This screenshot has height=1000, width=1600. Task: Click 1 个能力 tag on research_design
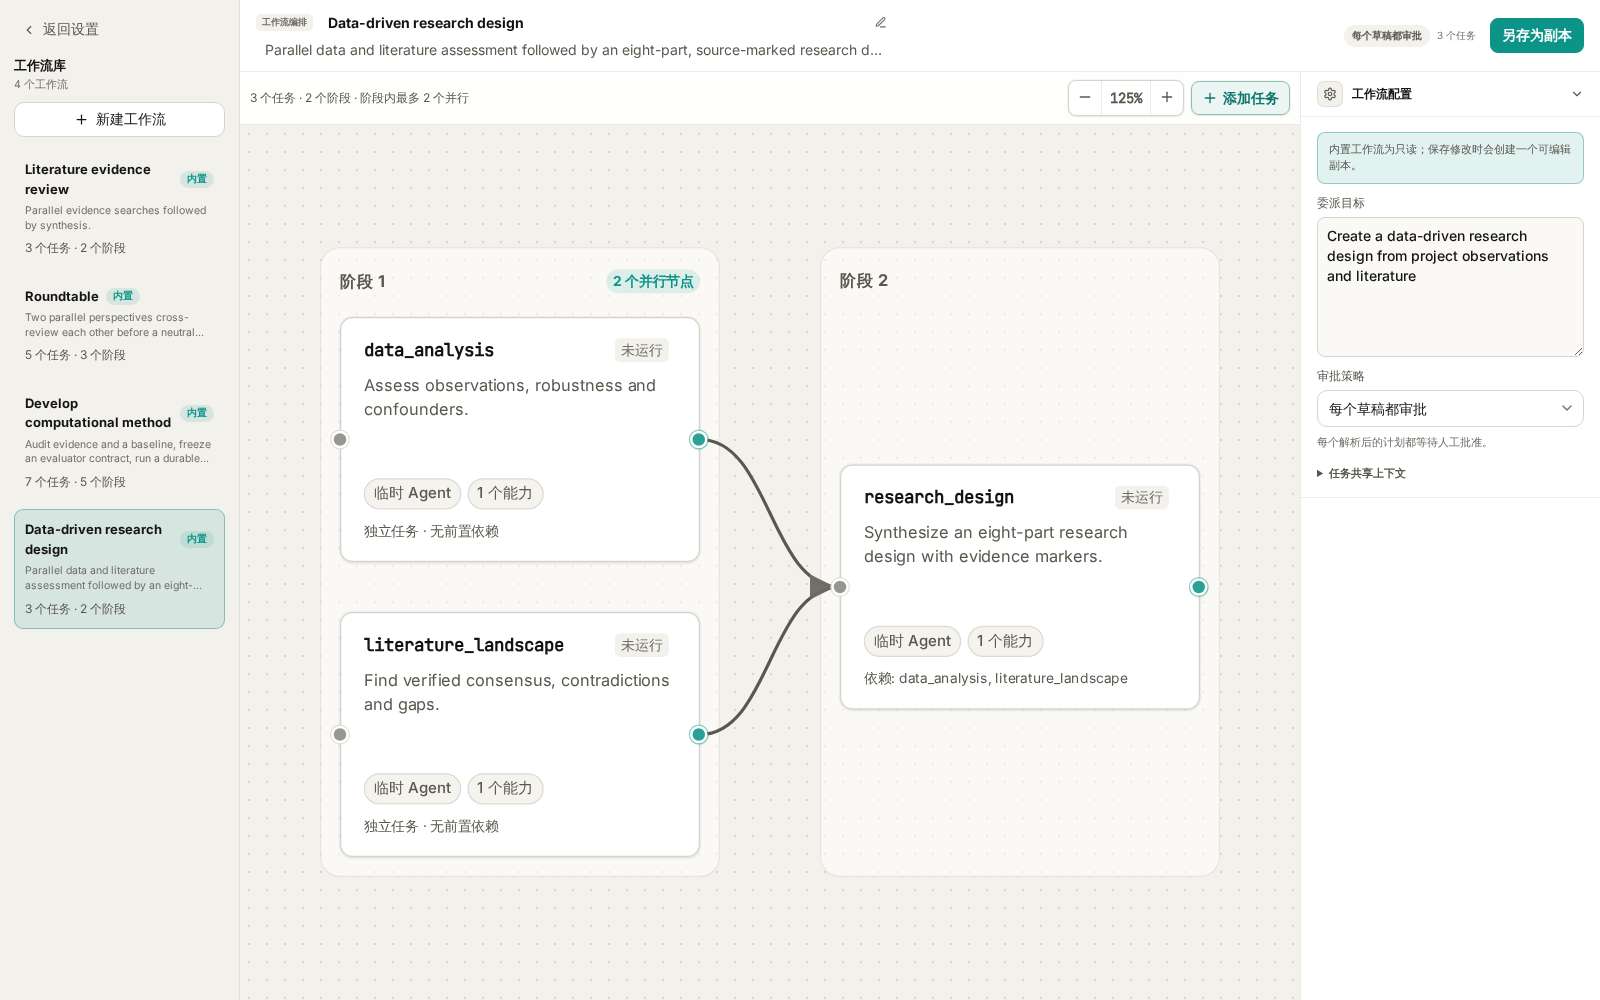coord(1005,642)
